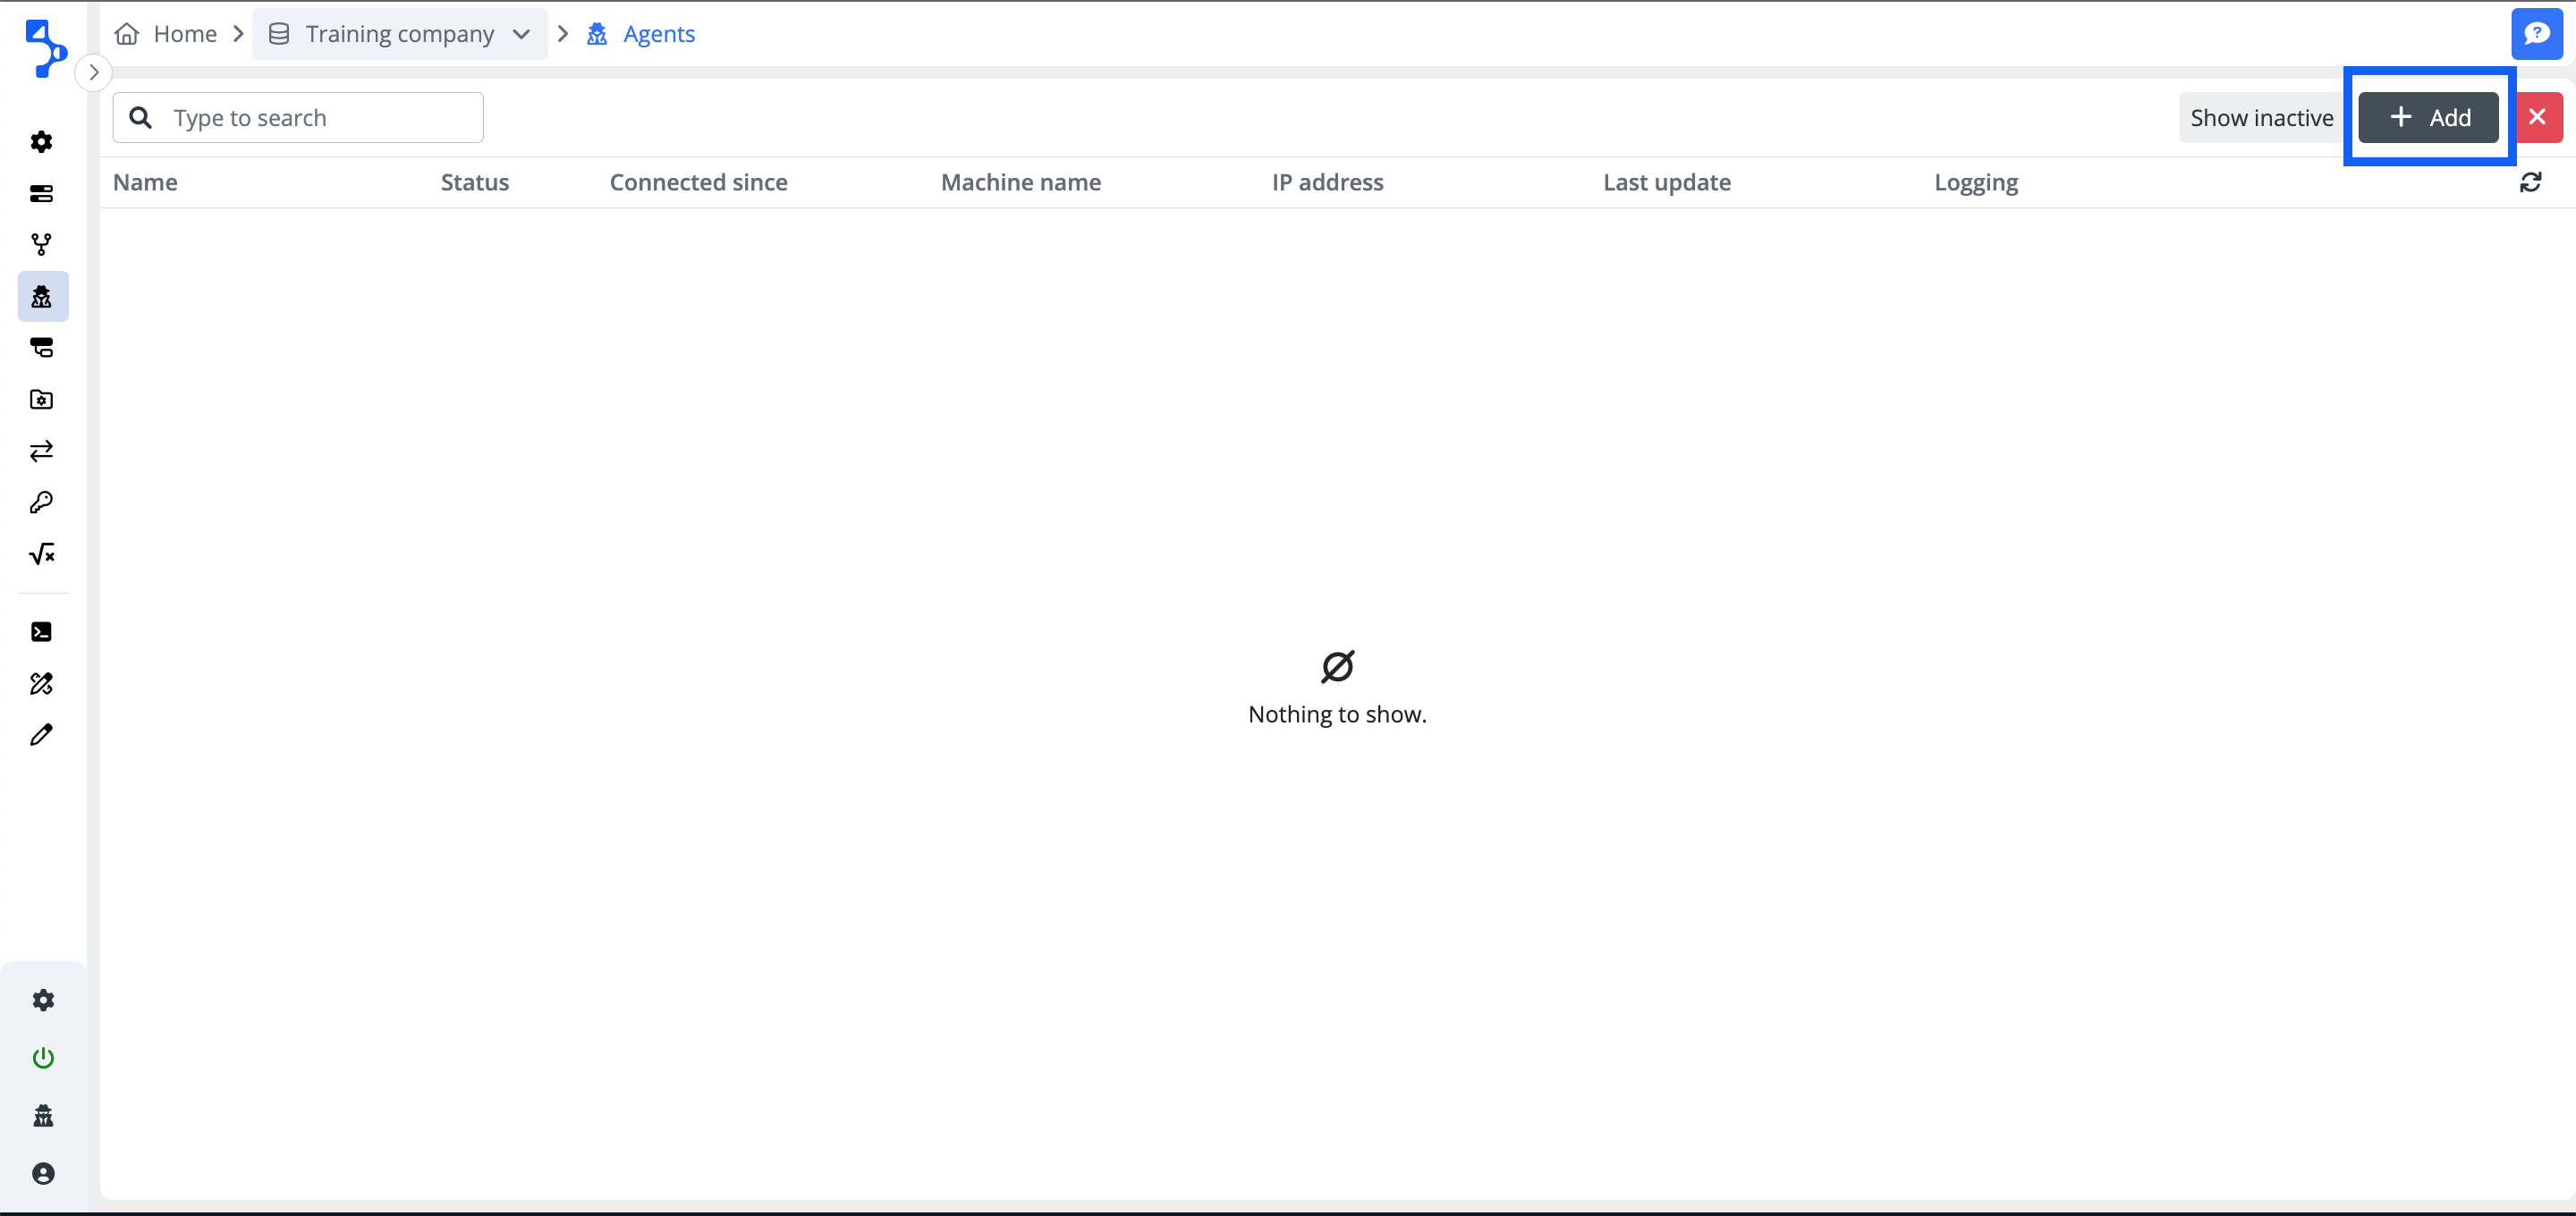The width and height of the screenshot is (2576, 1216).
Task: Open the help chat bubble icon
Action: coord(2537,34)
